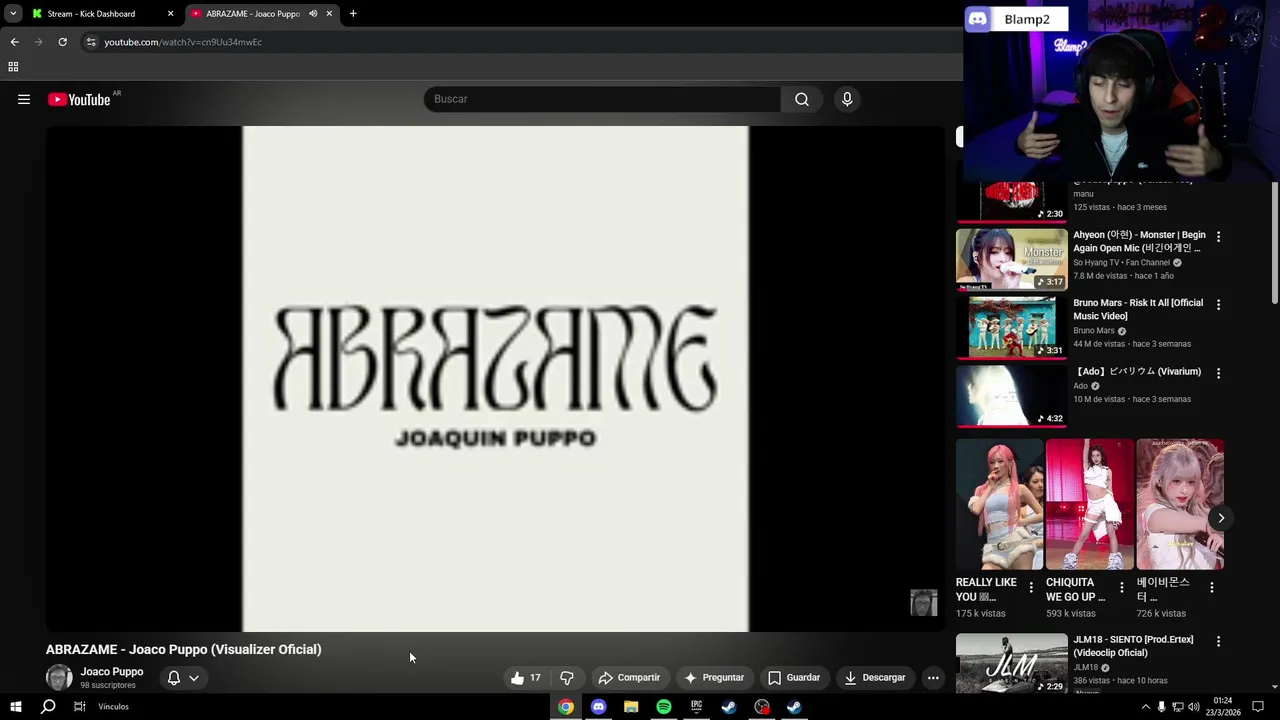The height and width of the screenshot is (720, 1280).
Task: Start voice search with microphone icon
Action: coord(847,99)
